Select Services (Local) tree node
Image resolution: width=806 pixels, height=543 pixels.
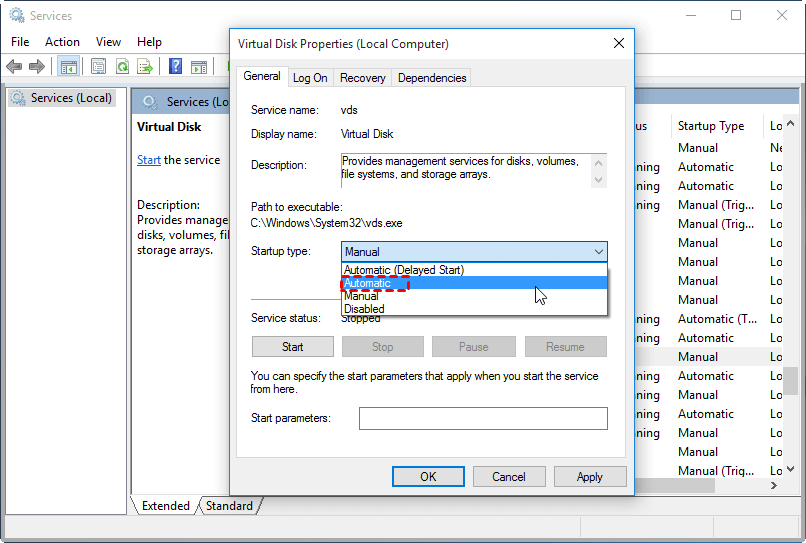(x=62, y=98)
